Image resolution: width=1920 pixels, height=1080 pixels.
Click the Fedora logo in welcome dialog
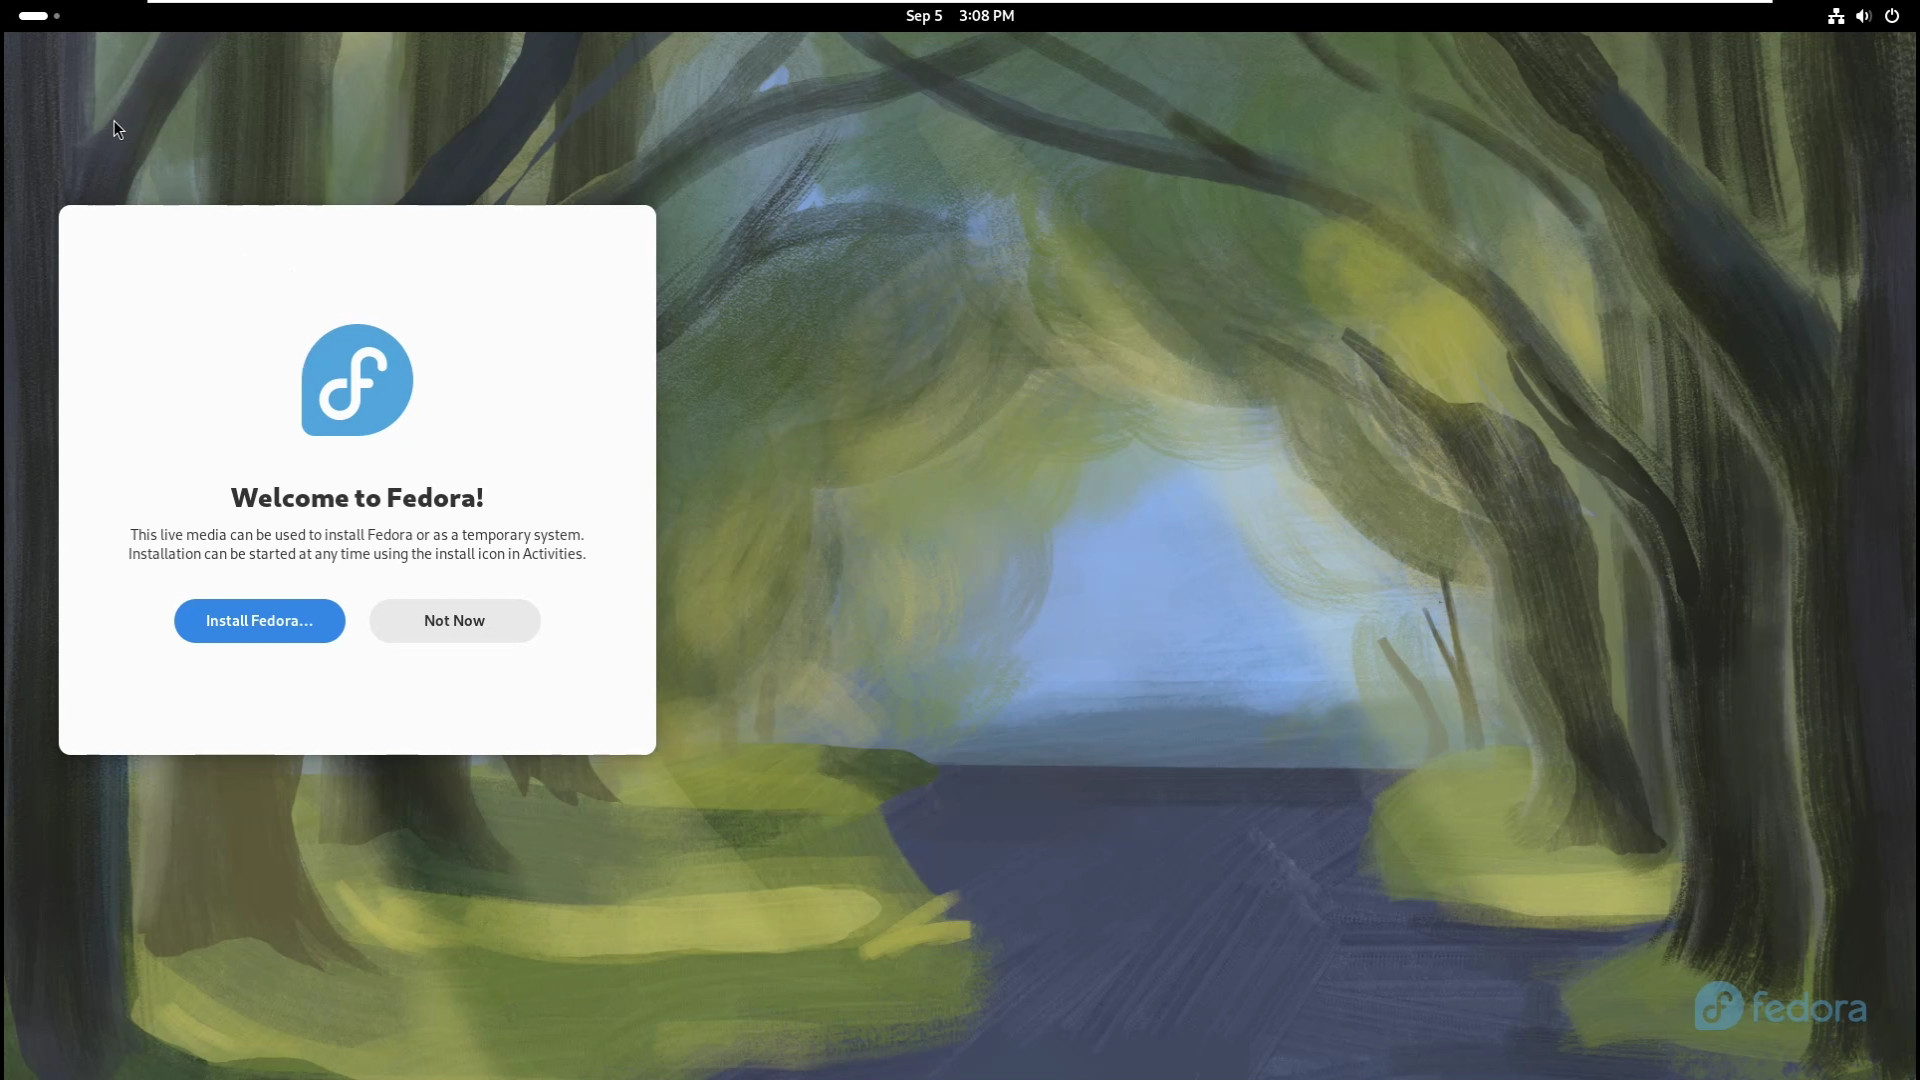coord(357,380)
